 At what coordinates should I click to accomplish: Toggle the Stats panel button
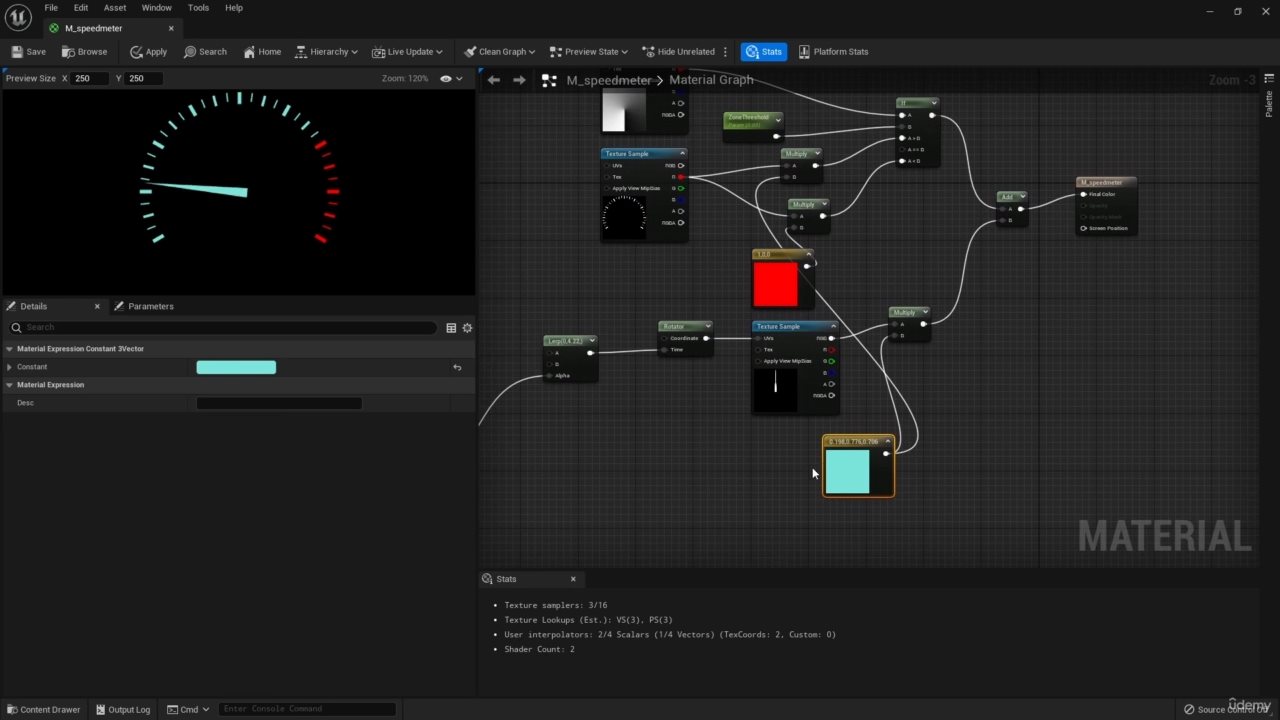(x=763, y=52)
